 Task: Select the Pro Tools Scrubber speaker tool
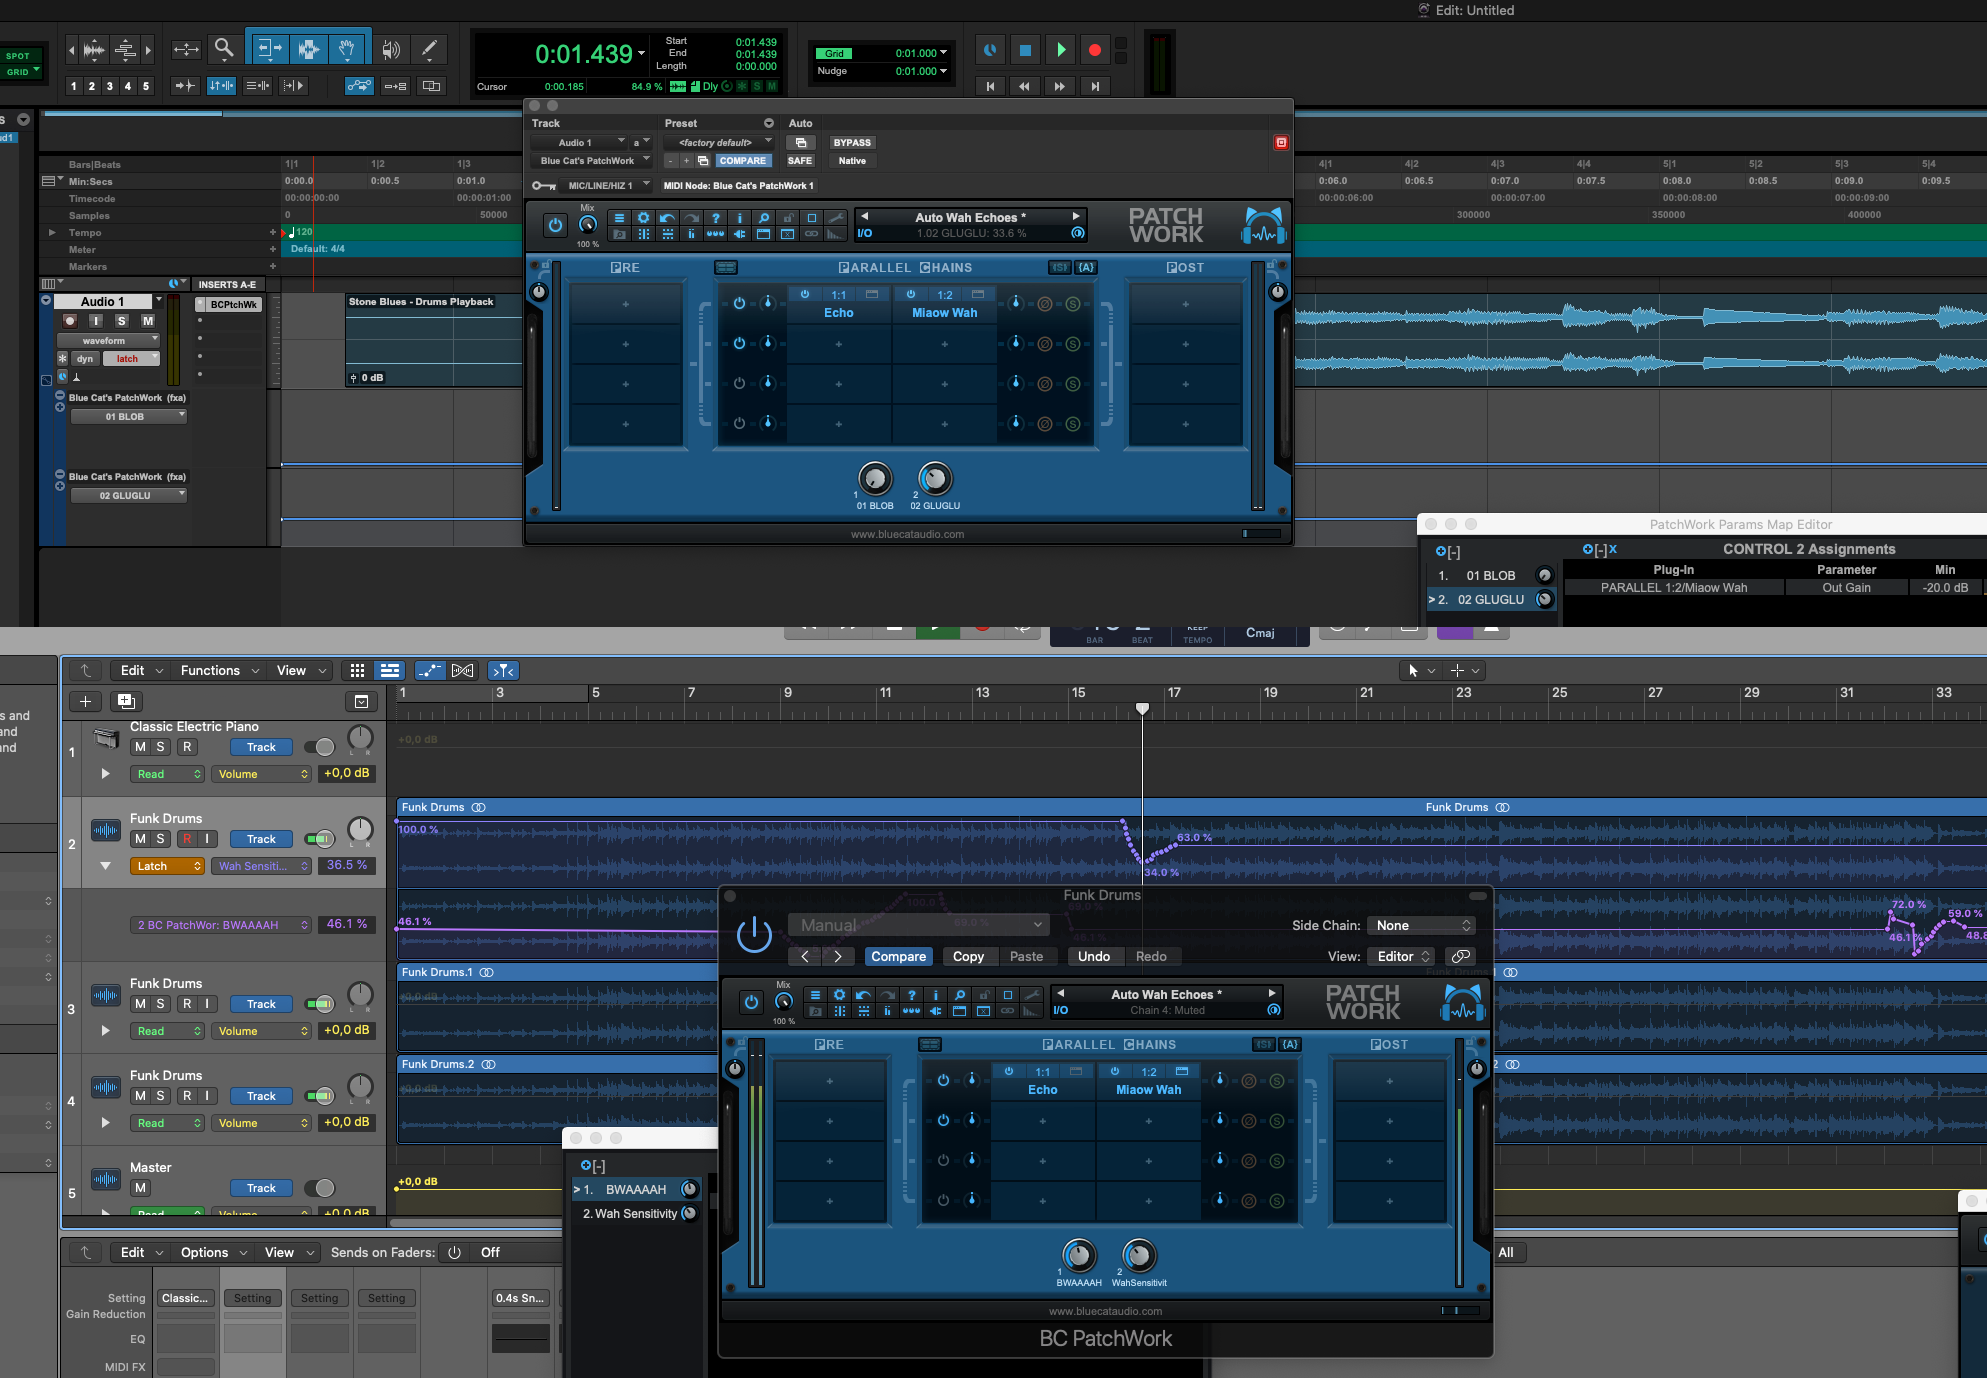(391, 48)
